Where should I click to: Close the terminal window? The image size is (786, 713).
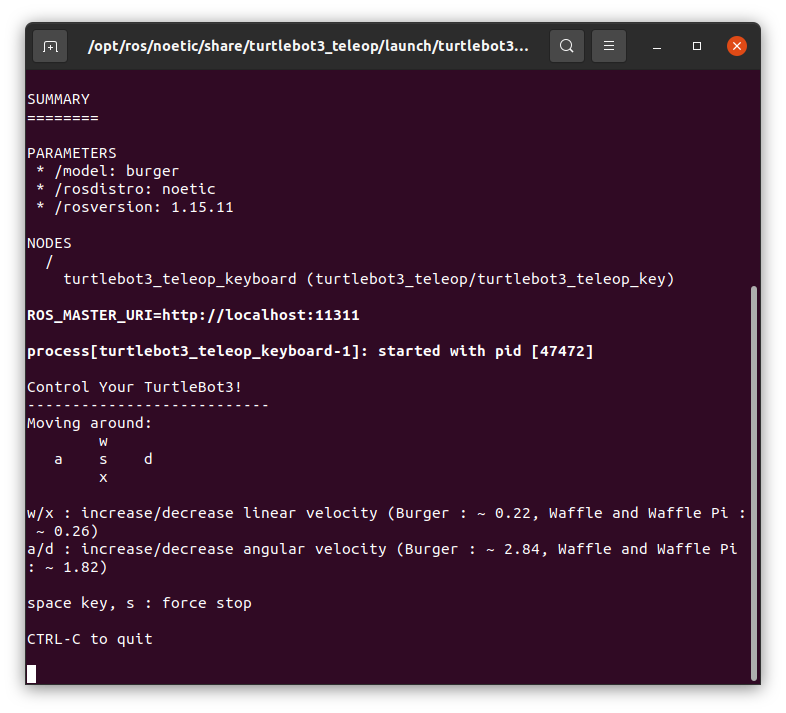click(x=737, y=46)
